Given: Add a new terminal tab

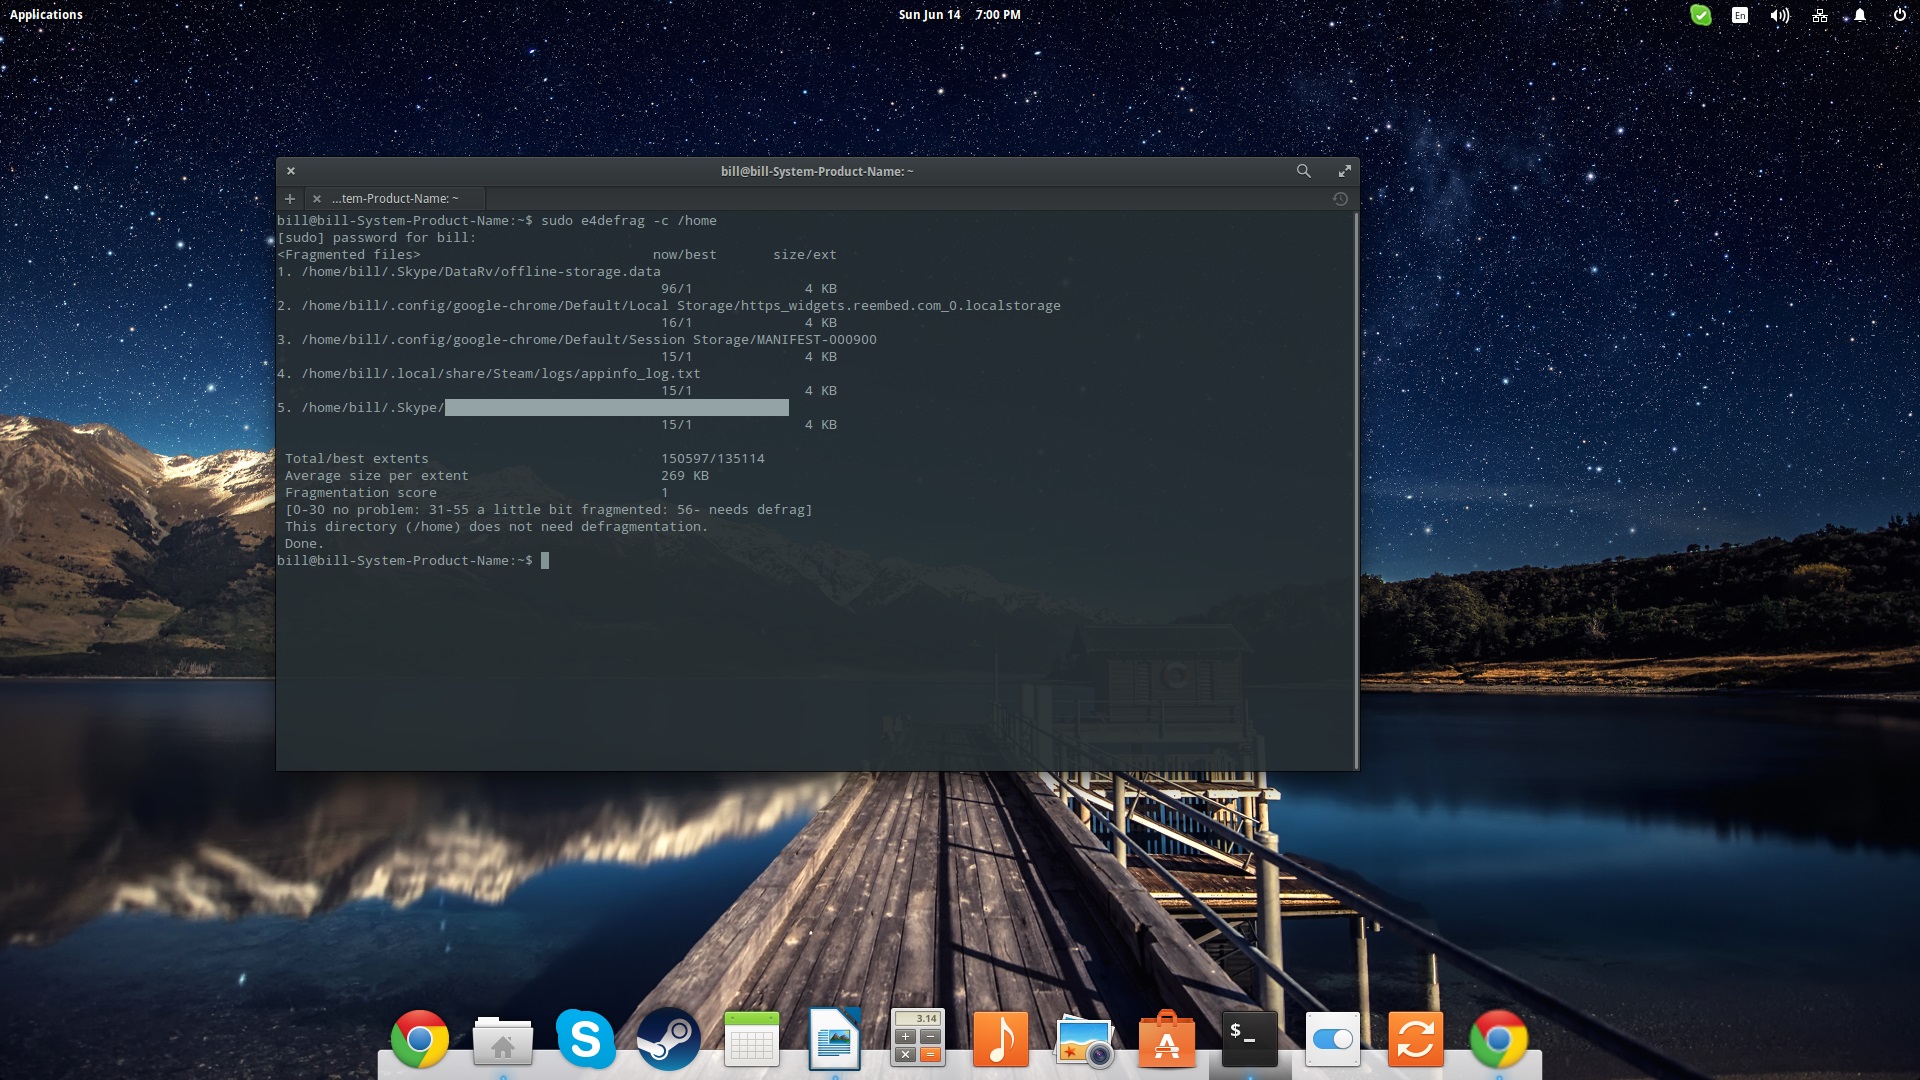Looking at the screenshot, I should coord(290,198).
